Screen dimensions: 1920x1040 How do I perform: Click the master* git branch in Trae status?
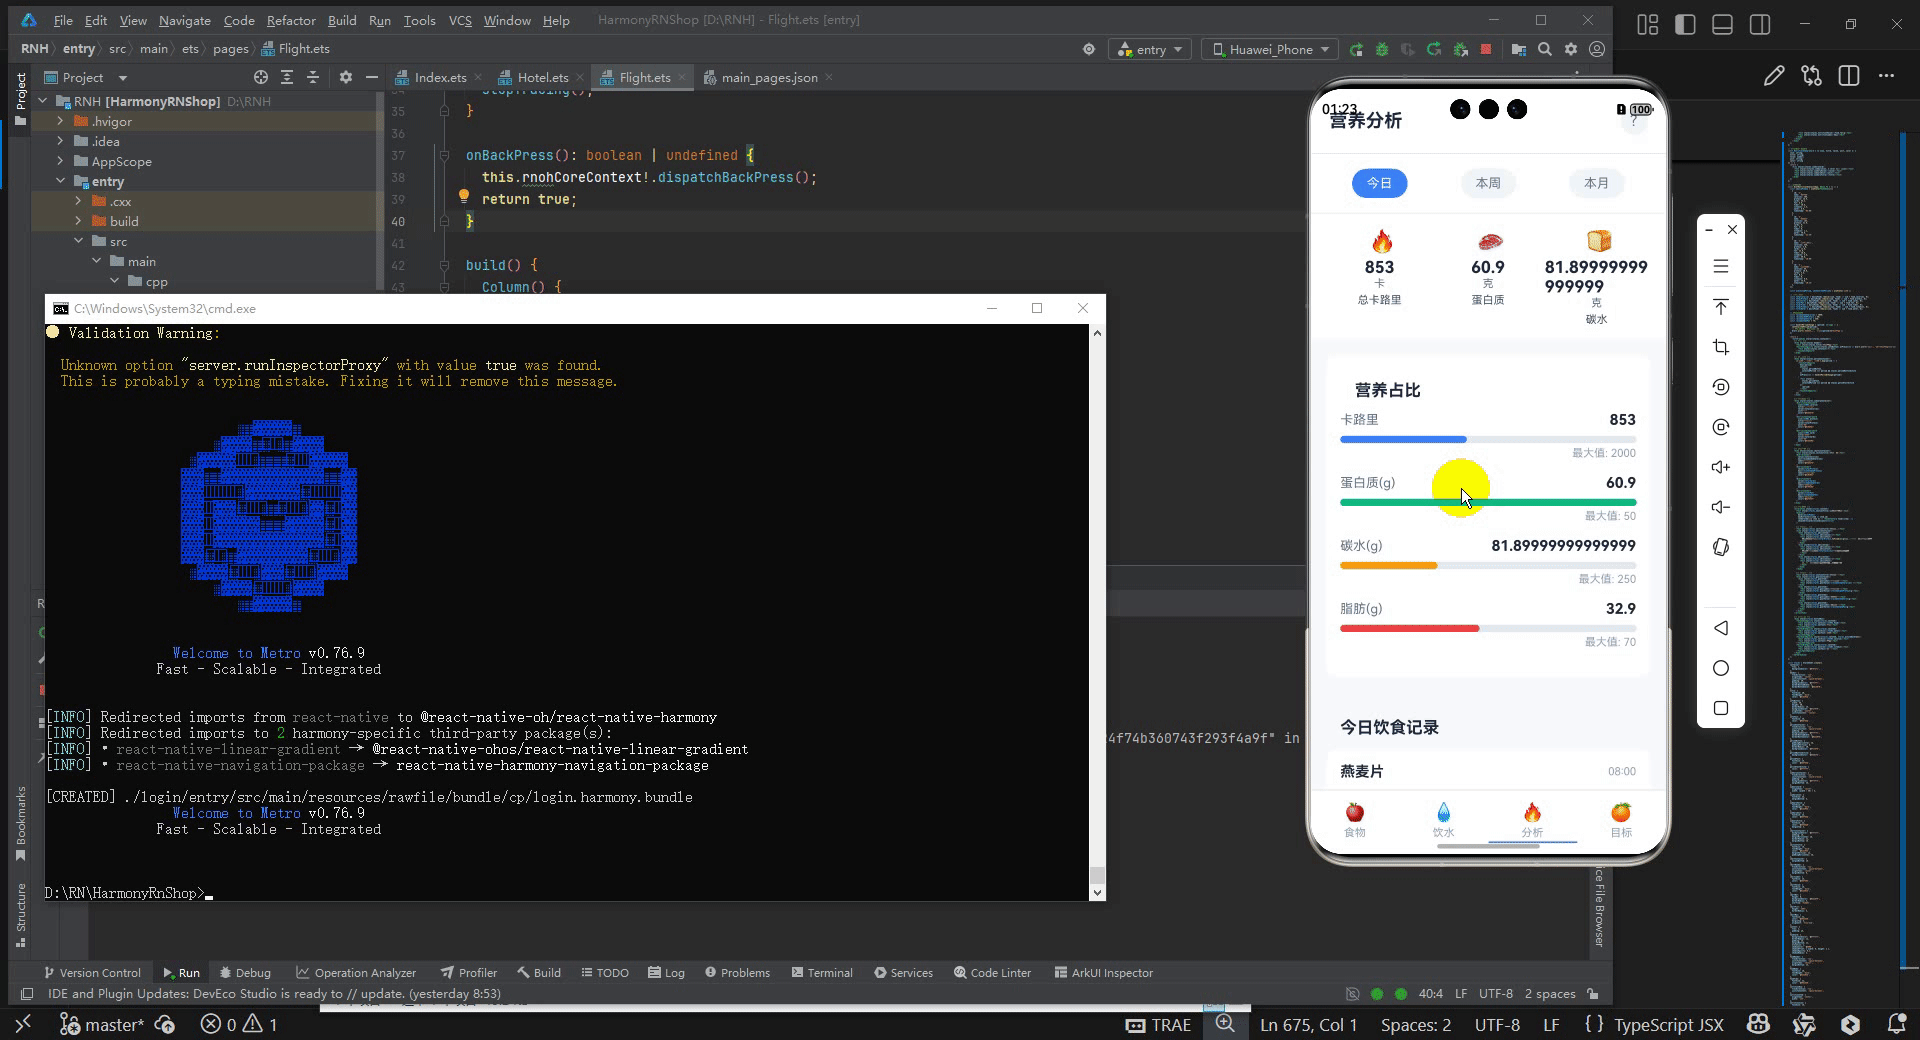[x=102, y=1024]
